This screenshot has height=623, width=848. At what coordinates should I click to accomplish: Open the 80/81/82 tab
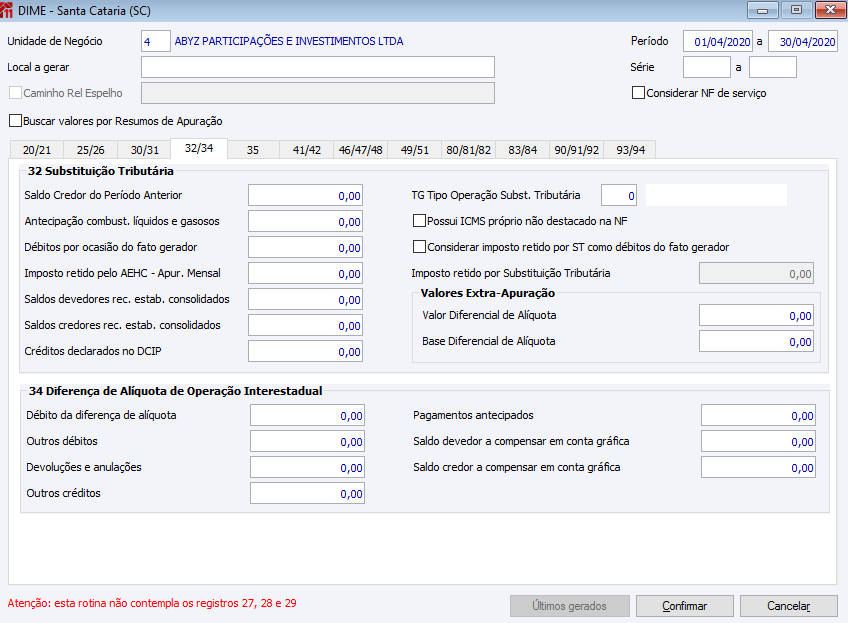468,150
